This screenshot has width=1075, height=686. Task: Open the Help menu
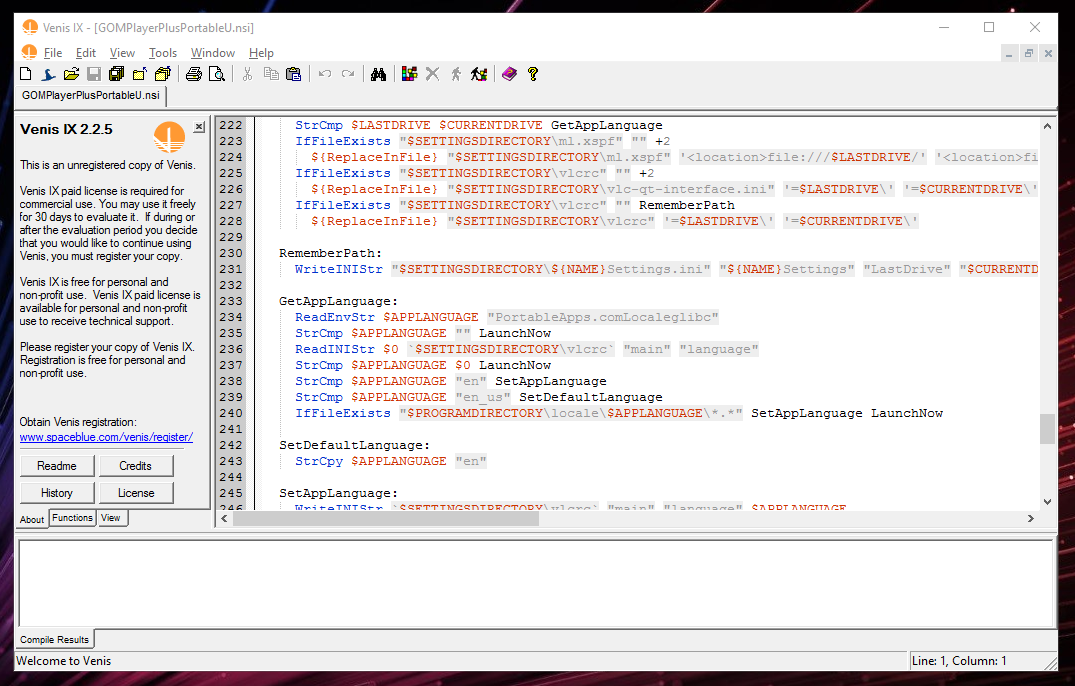click(261, 53)
